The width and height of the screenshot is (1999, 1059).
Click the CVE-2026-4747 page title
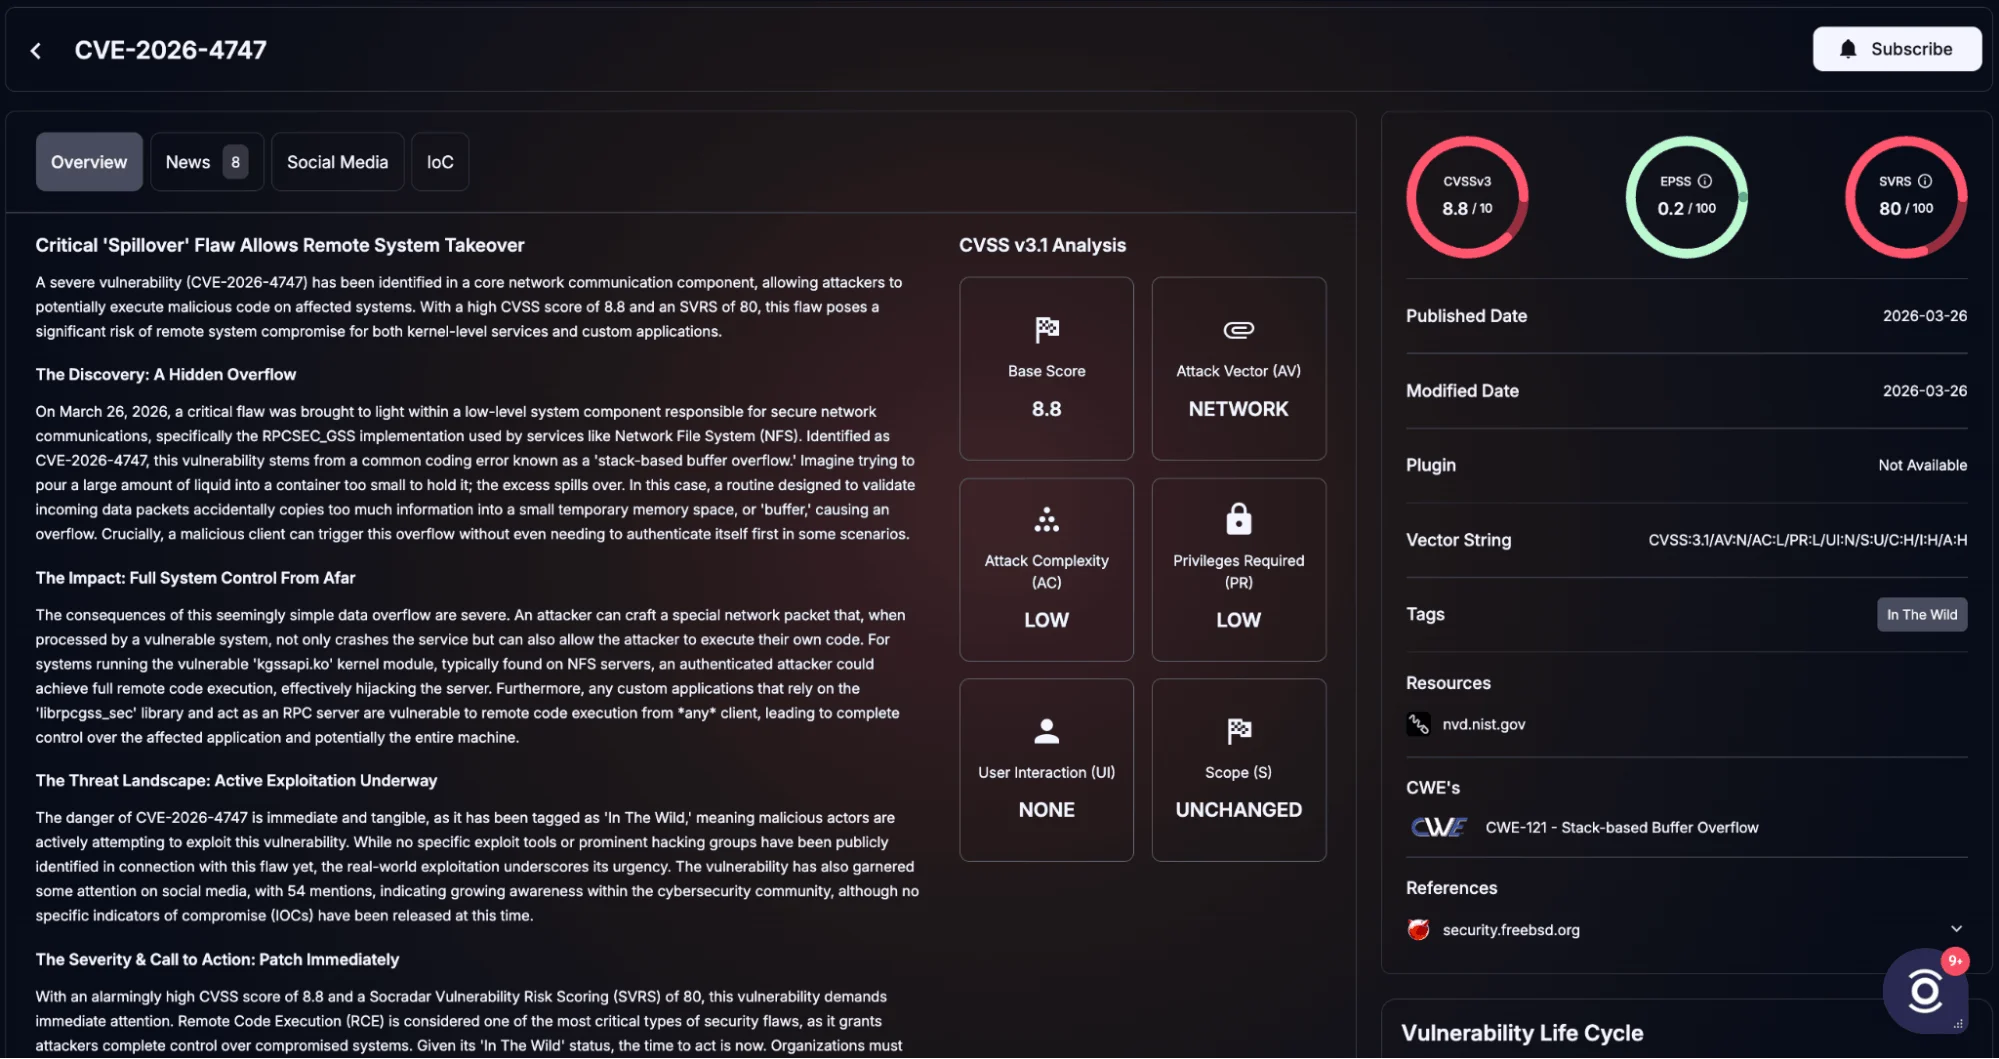coord(170,50)
